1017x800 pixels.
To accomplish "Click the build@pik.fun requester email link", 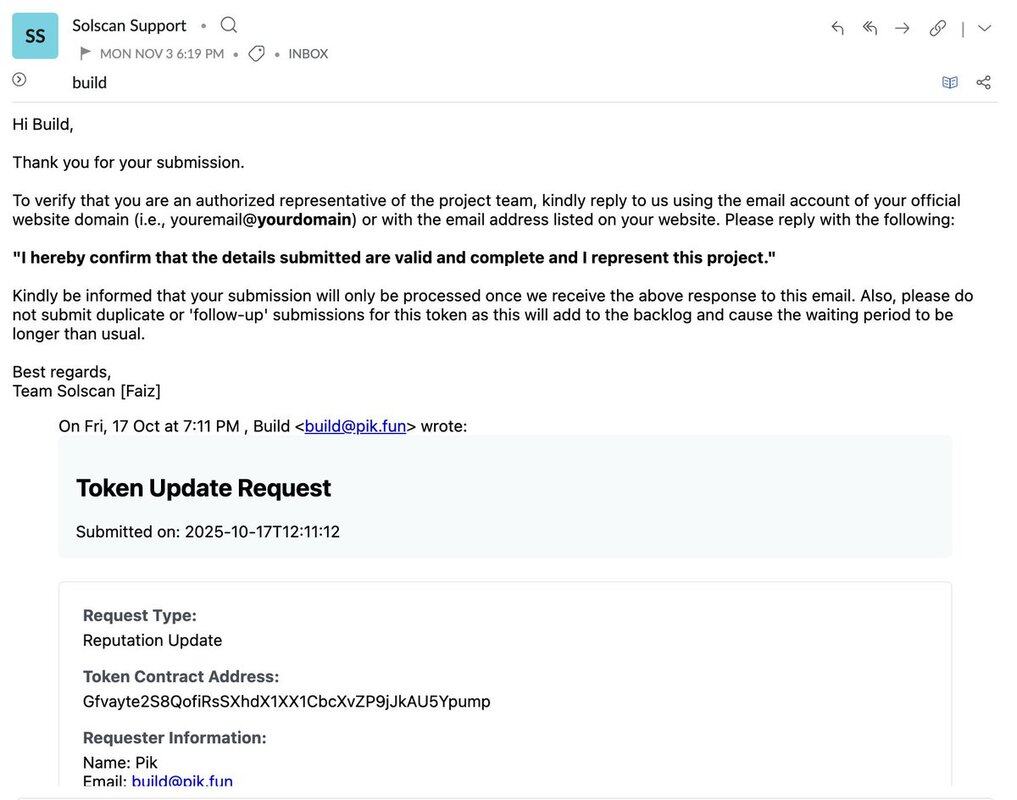I will pos(182,781).
